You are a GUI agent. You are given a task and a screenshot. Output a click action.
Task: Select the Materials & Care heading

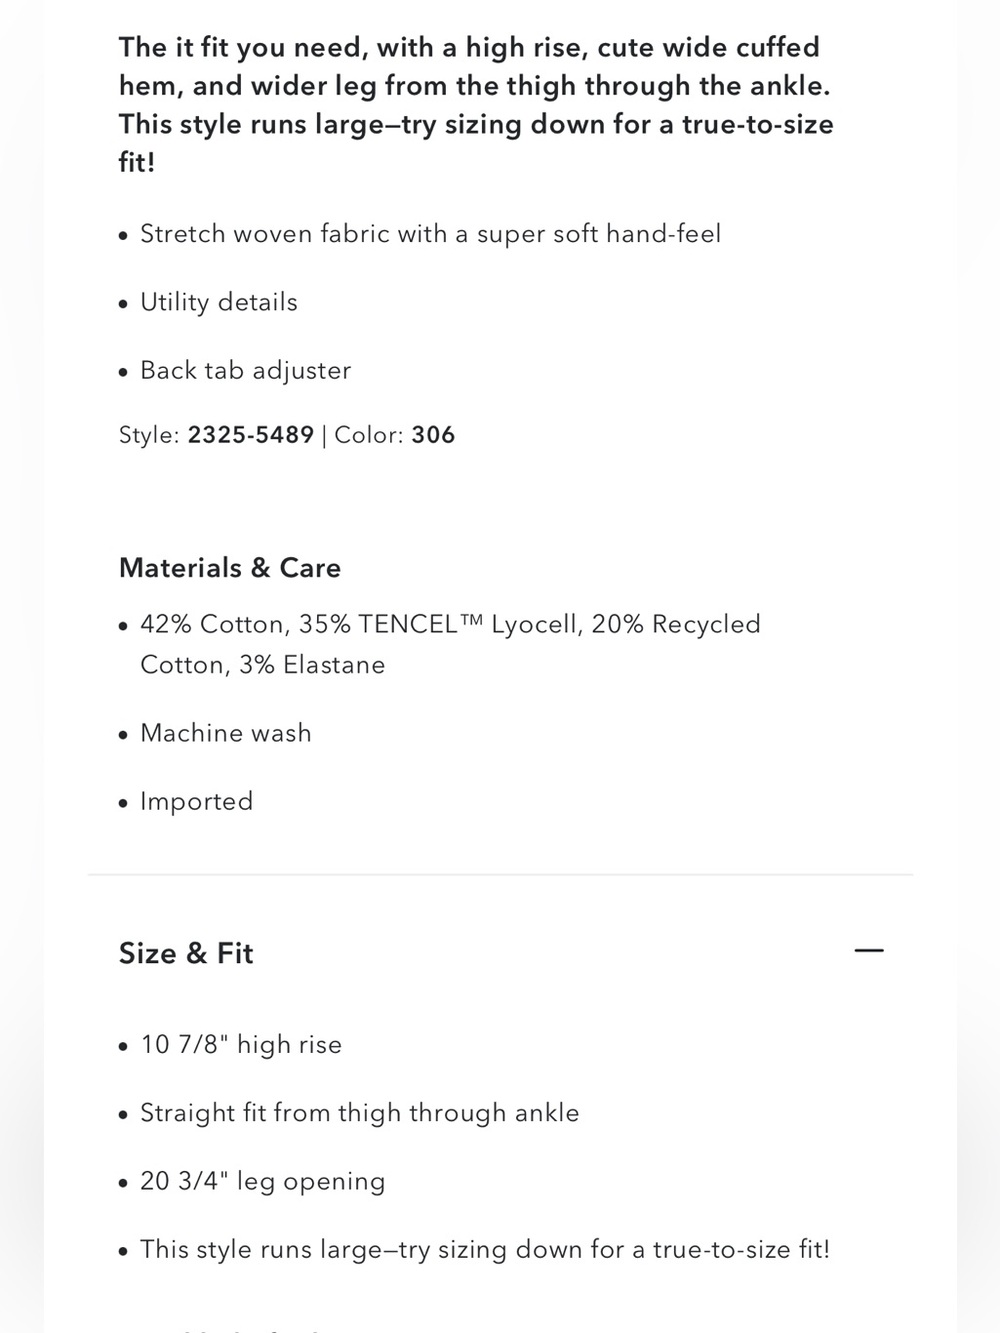[230, 568]
